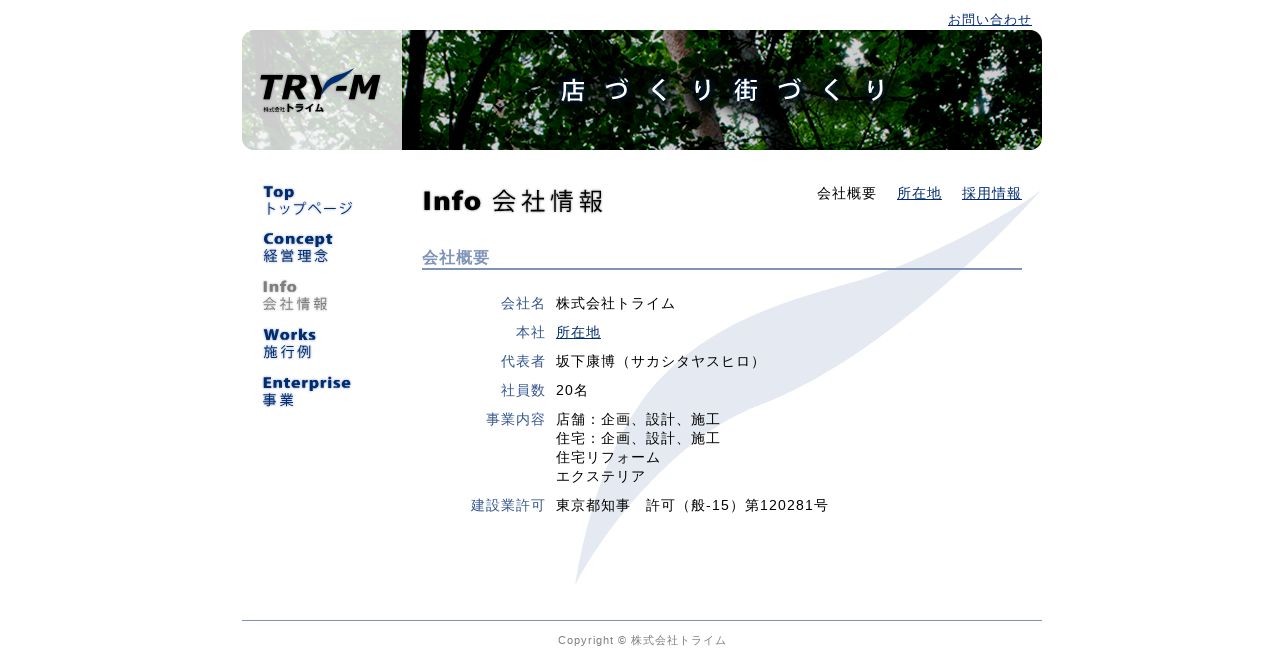This screenshot has height=650, width=1284.
Task: Click 住宅：企画、設計、施工 line
Action: click(638, 438)
